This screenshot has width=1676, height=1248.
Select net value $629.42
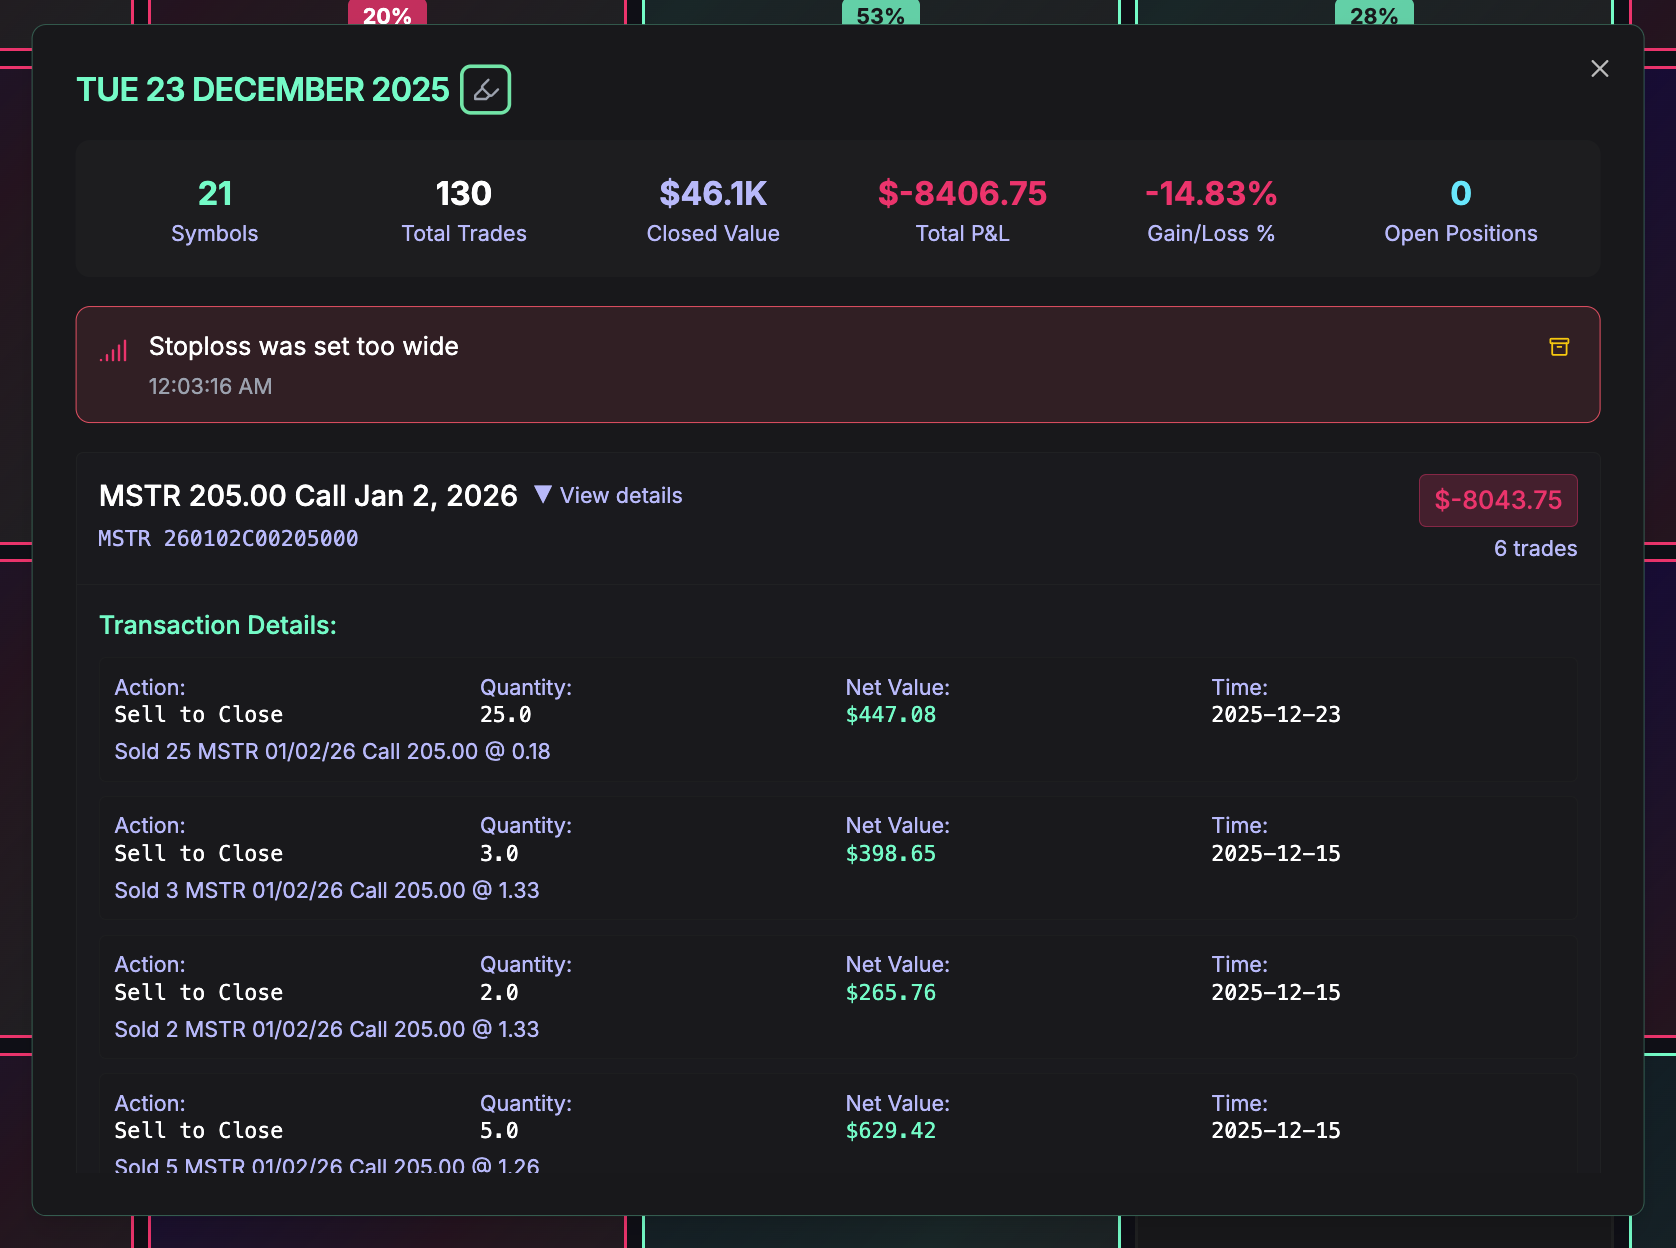(x=891, y=1130)
